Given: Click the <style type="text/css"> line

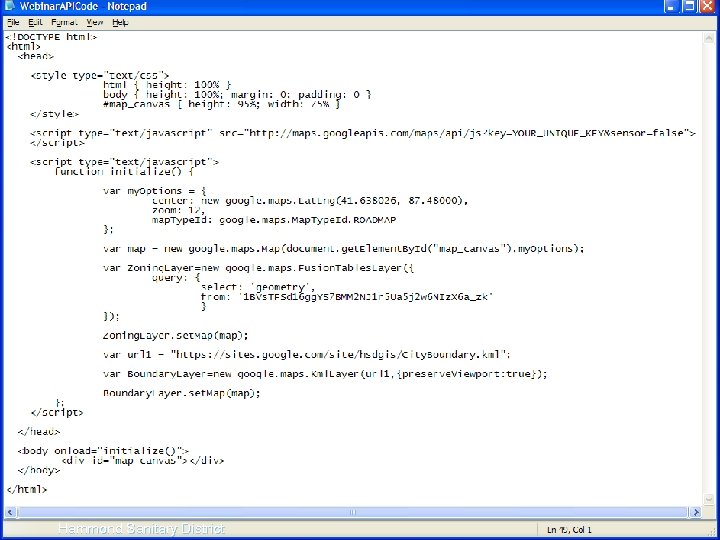Looking at the screenshot, I should pyautogui.click(x=100, y=75).
